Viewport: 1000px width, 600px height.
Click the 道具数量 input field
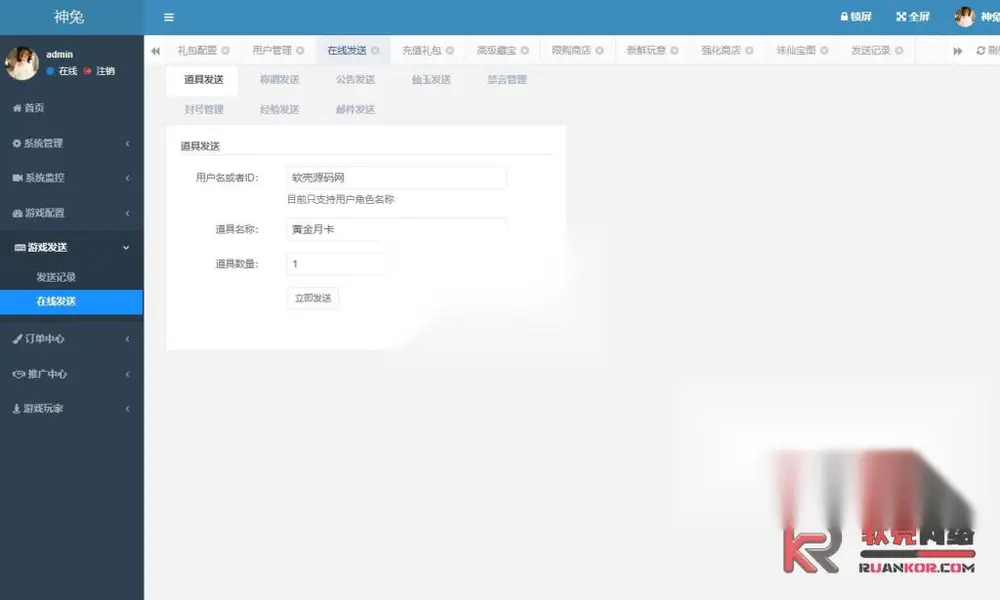335,264
